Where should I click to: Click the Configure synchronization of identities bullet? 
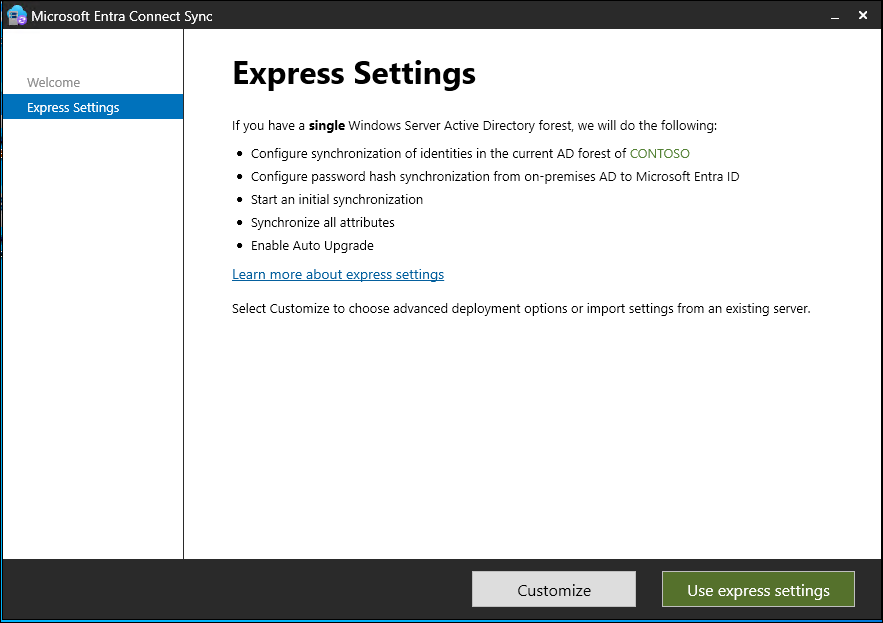470,154
